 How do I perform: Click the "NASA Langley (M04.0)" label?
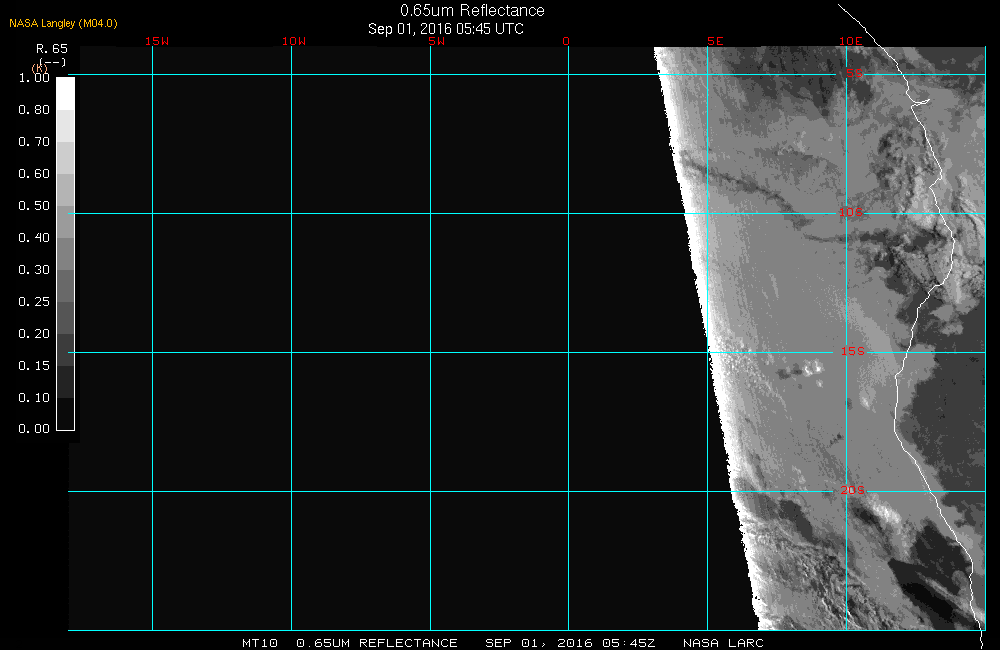[x=63, y=24]
